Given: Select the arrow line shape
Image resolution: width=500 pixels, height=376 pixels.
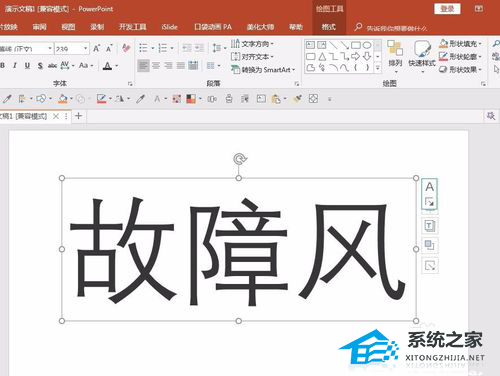Looking at the screenshot, I should pyautogui.click(x=344, y=45).
